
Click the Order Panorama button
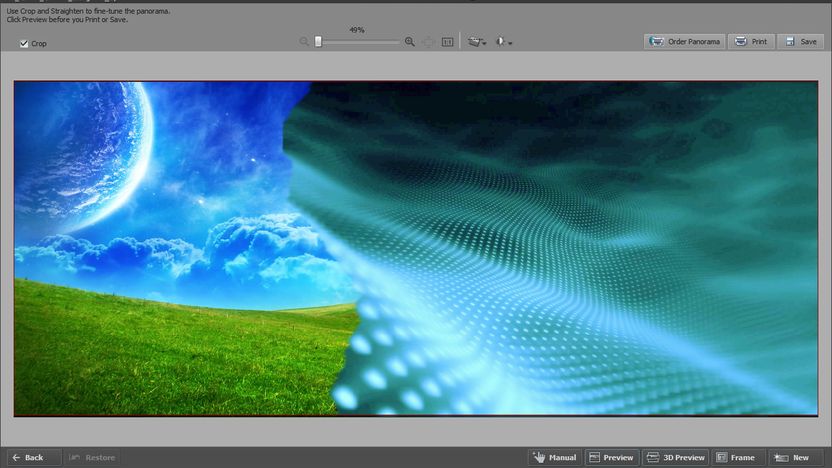coord(684,41)
